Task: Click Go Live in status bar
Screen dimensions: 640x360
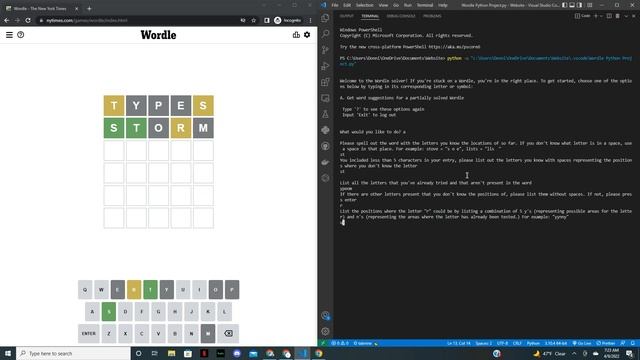Action: pos(582,343)
